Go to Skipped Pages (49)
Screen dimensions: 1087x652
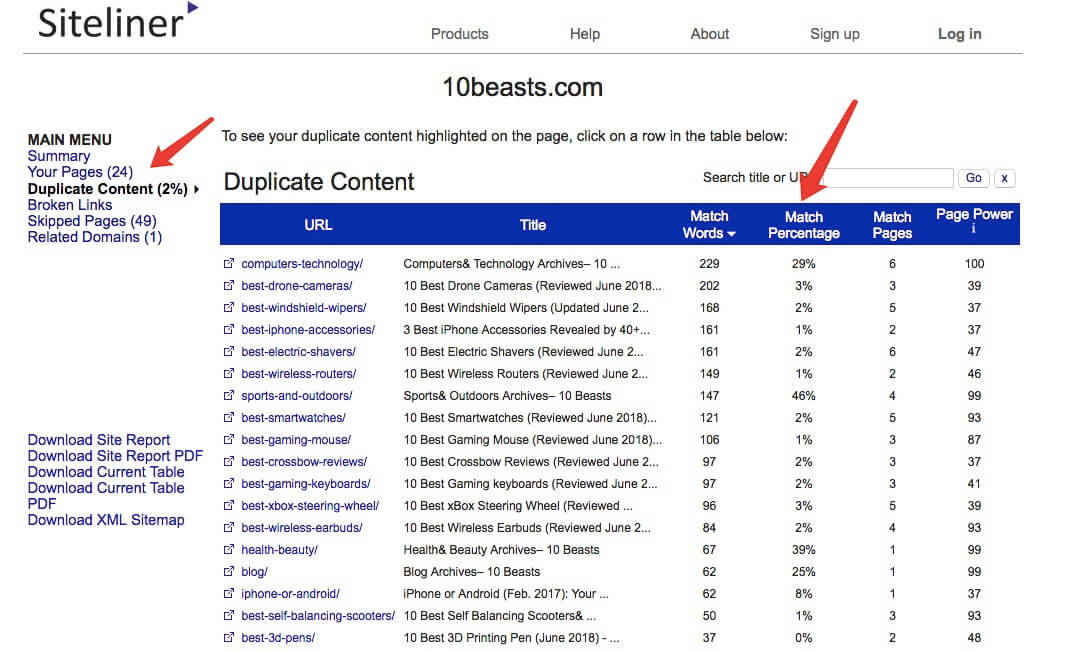pos(92,221)
